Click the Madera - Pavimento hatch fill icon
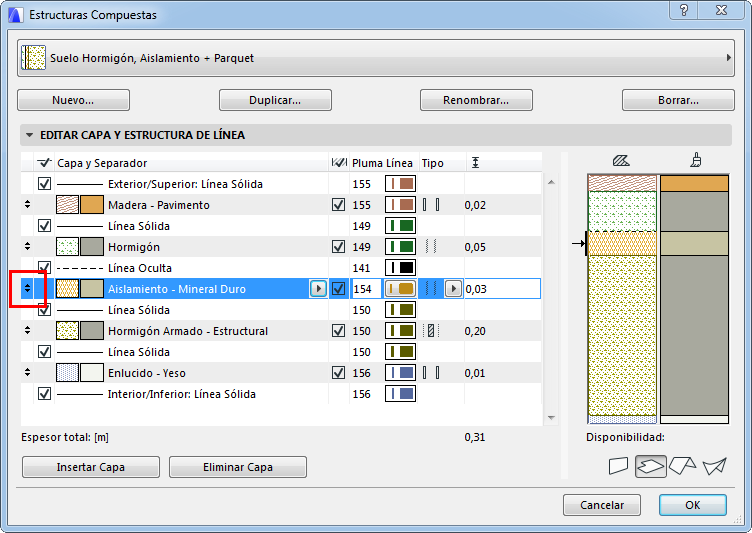This screenshot has height=533, width=752. pos(68,205)
